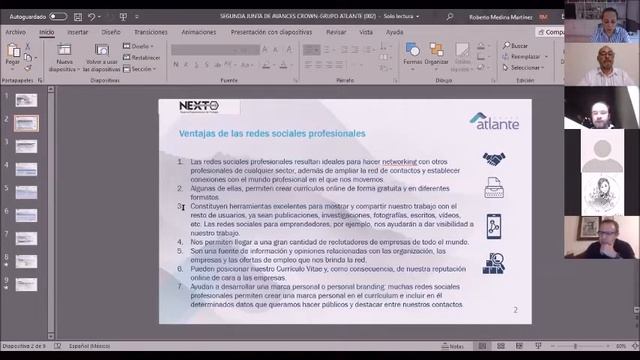Viewport: 640px width, 360px height.
Task: Click the font color button
Action: pyautogui.click(x=284, y=65)
